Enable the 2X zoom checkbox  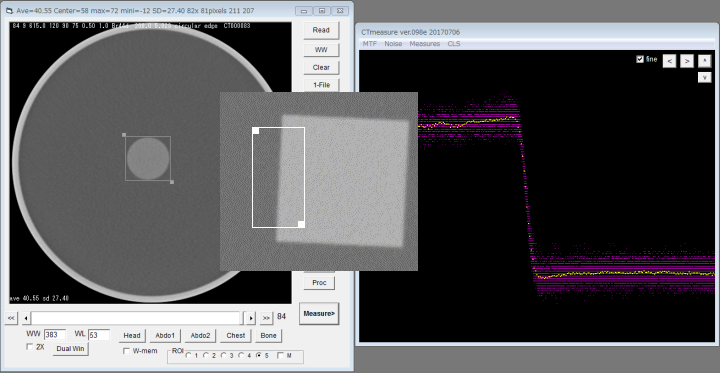30,347
